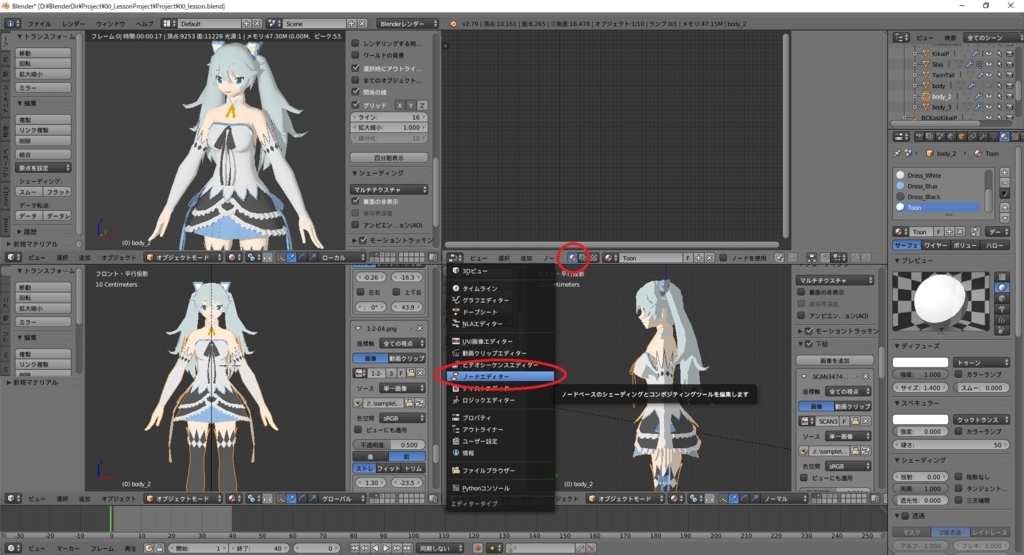Click the pin icon in properties context row
This screenshot has height=555, width=1024.
[897, 153]
